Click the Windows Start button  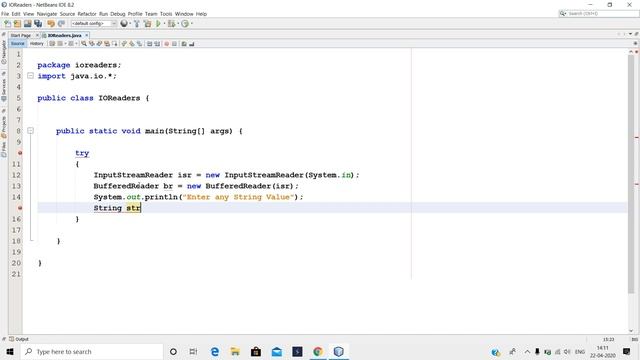(10, 351)
